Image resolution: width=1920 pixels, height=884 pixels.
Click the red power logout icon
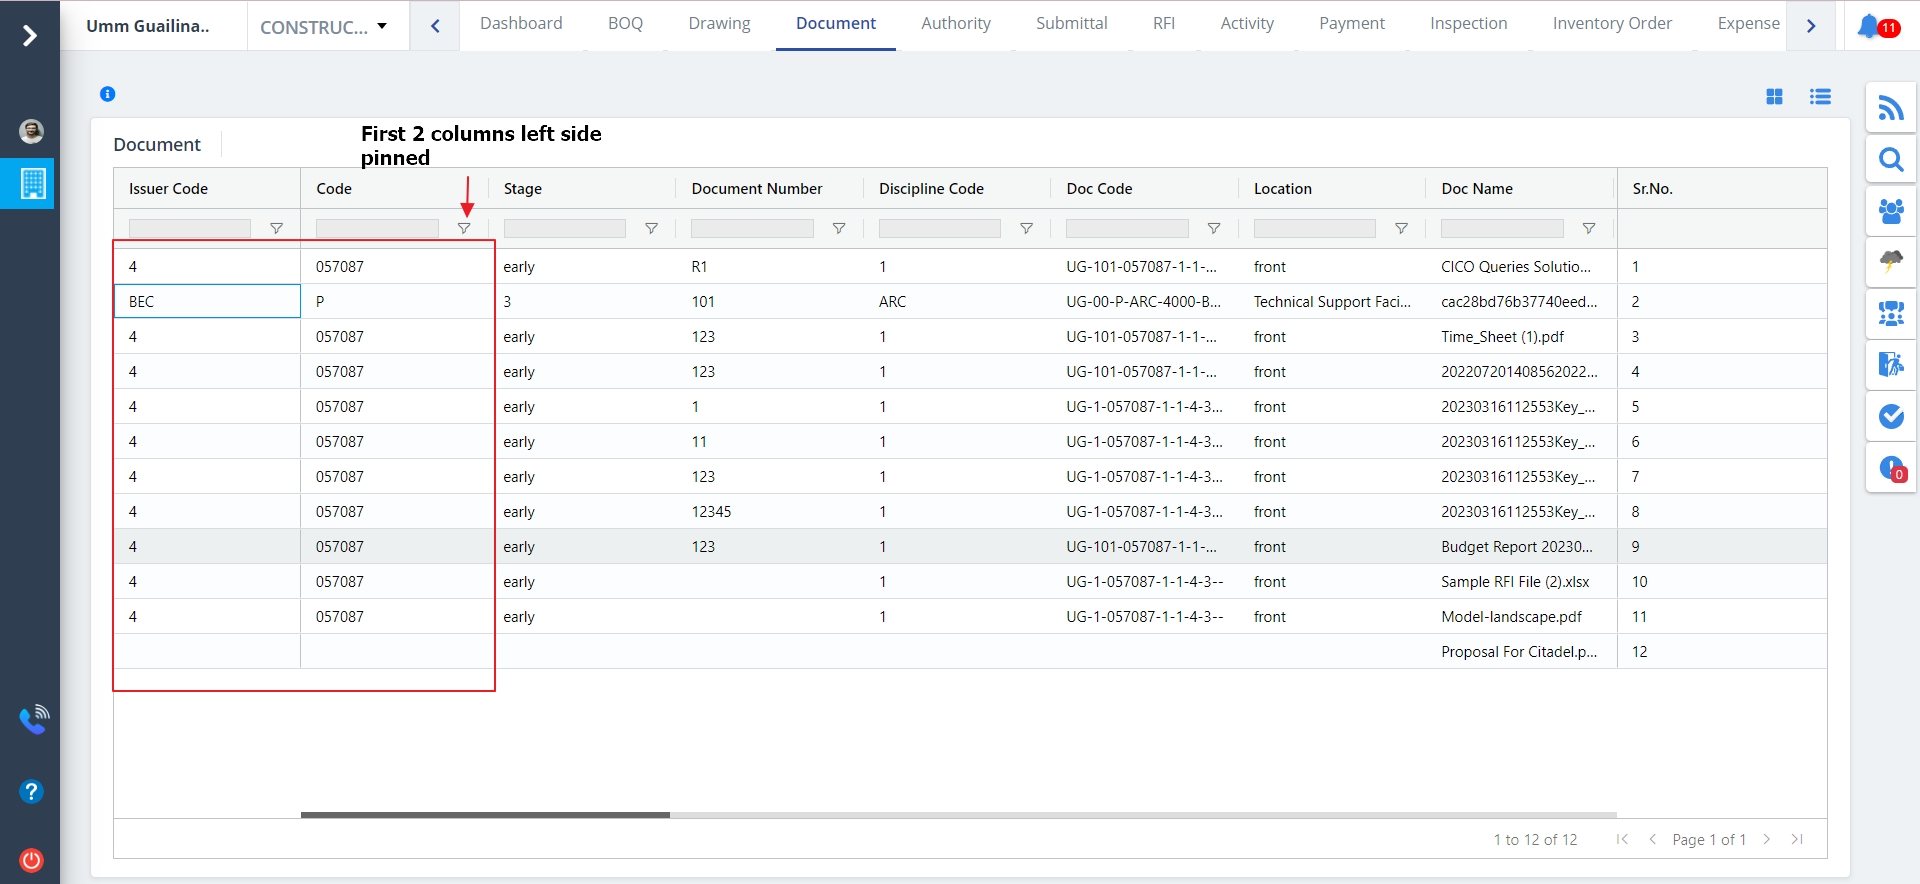[x=31, y=860]
